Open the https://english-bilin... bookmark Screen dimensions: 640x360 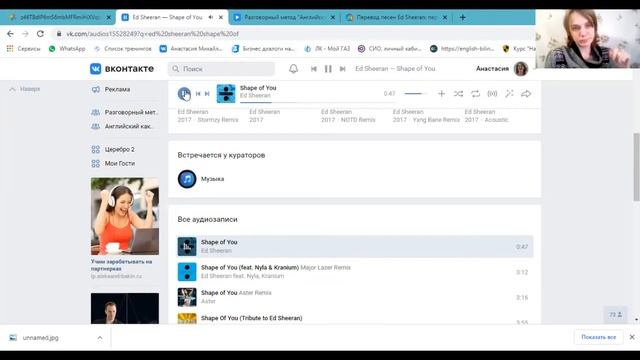point(462,49)
